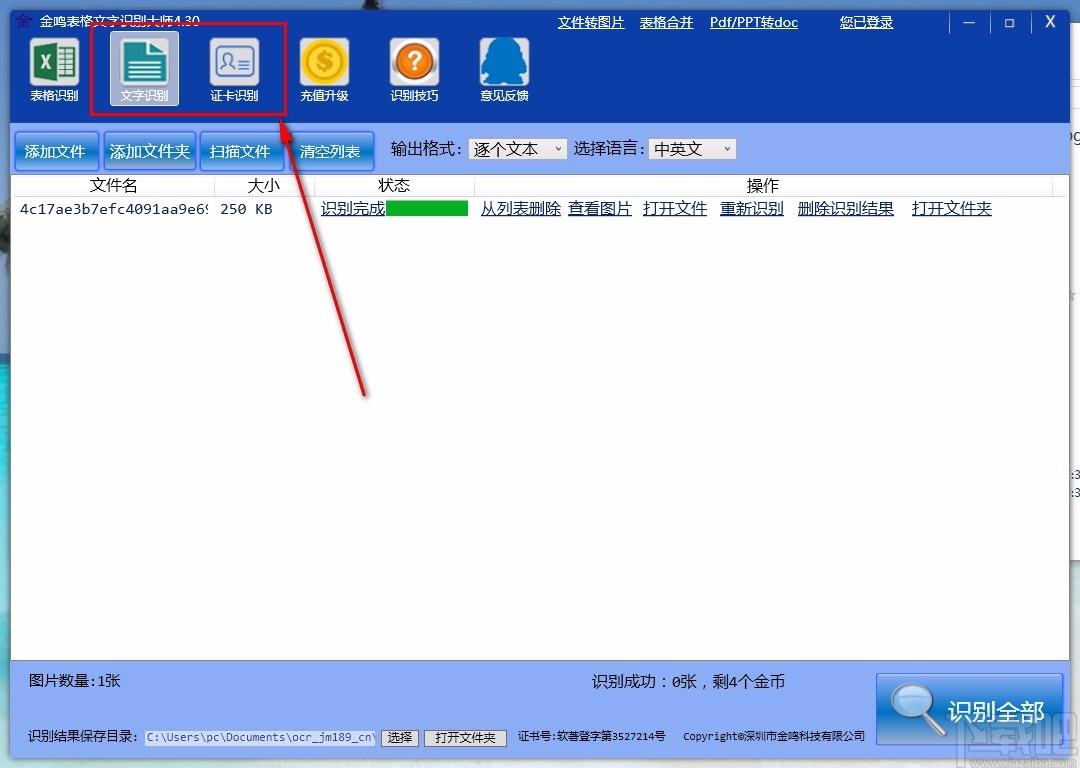Click 打开文件夹 link in the file row
Image resolution: width=1080 pixels, height=768 pixels.
pos(952,209)
